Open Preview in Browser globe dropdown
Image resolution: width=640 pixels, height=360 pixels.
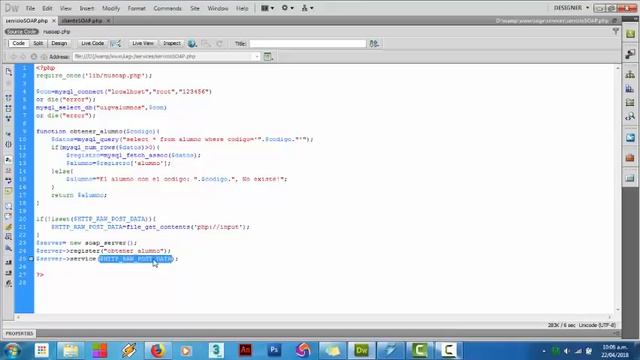(x=192, y=43)
